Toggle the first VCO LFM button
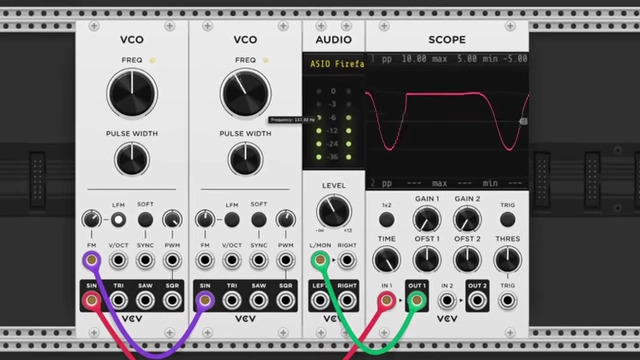Viewport: 640px width, 360px height. click(x=118, y=220)
